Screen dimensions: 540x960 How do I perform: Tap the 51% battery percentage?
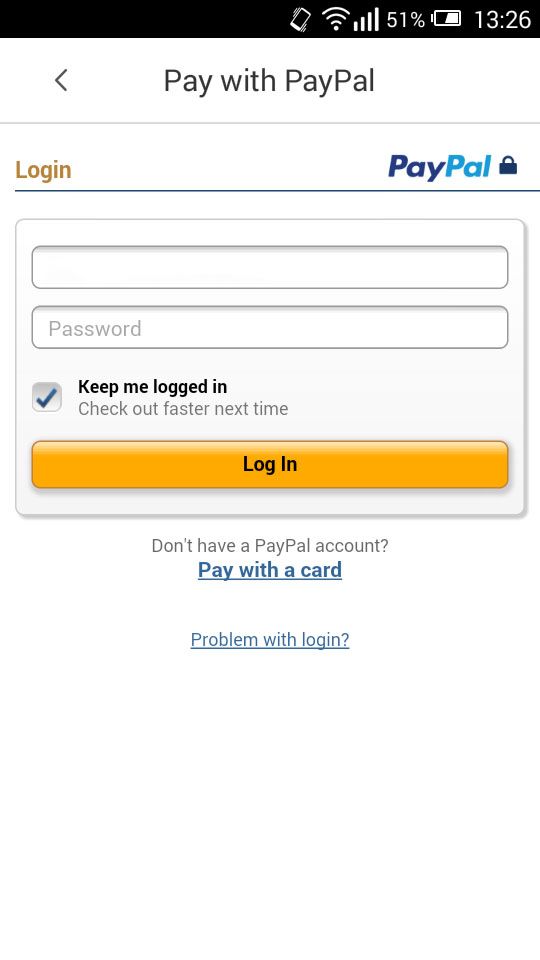point(405,20)
